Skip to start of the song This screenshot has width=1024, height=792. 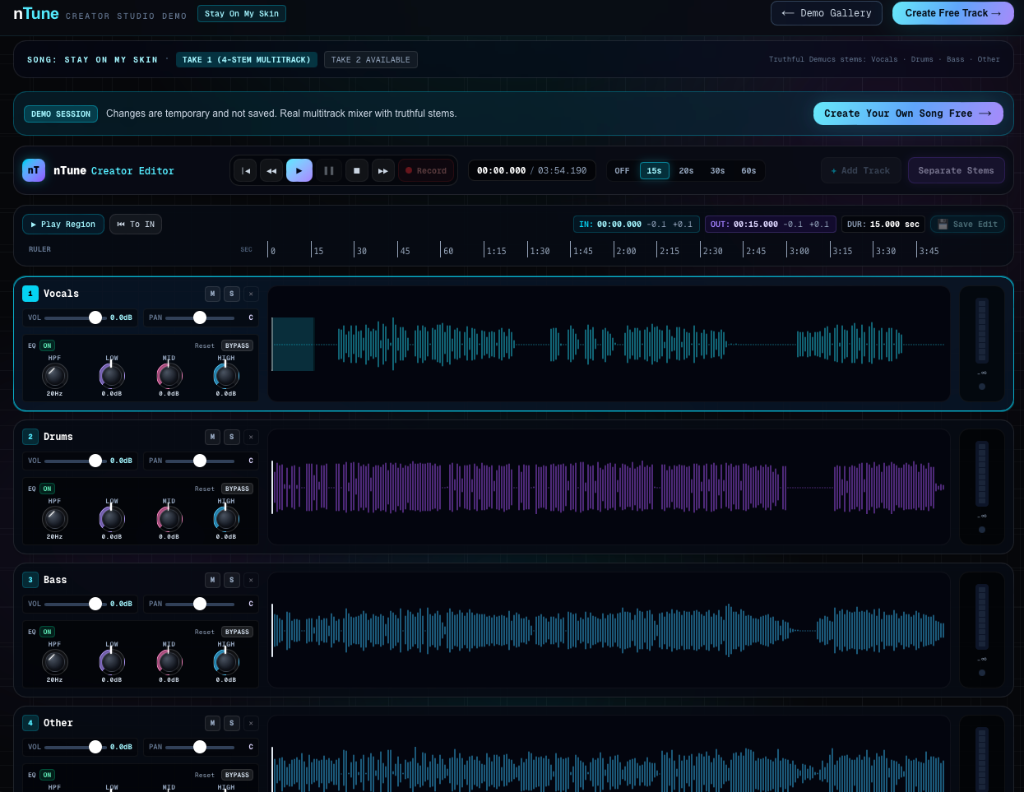tap(246, 170)
